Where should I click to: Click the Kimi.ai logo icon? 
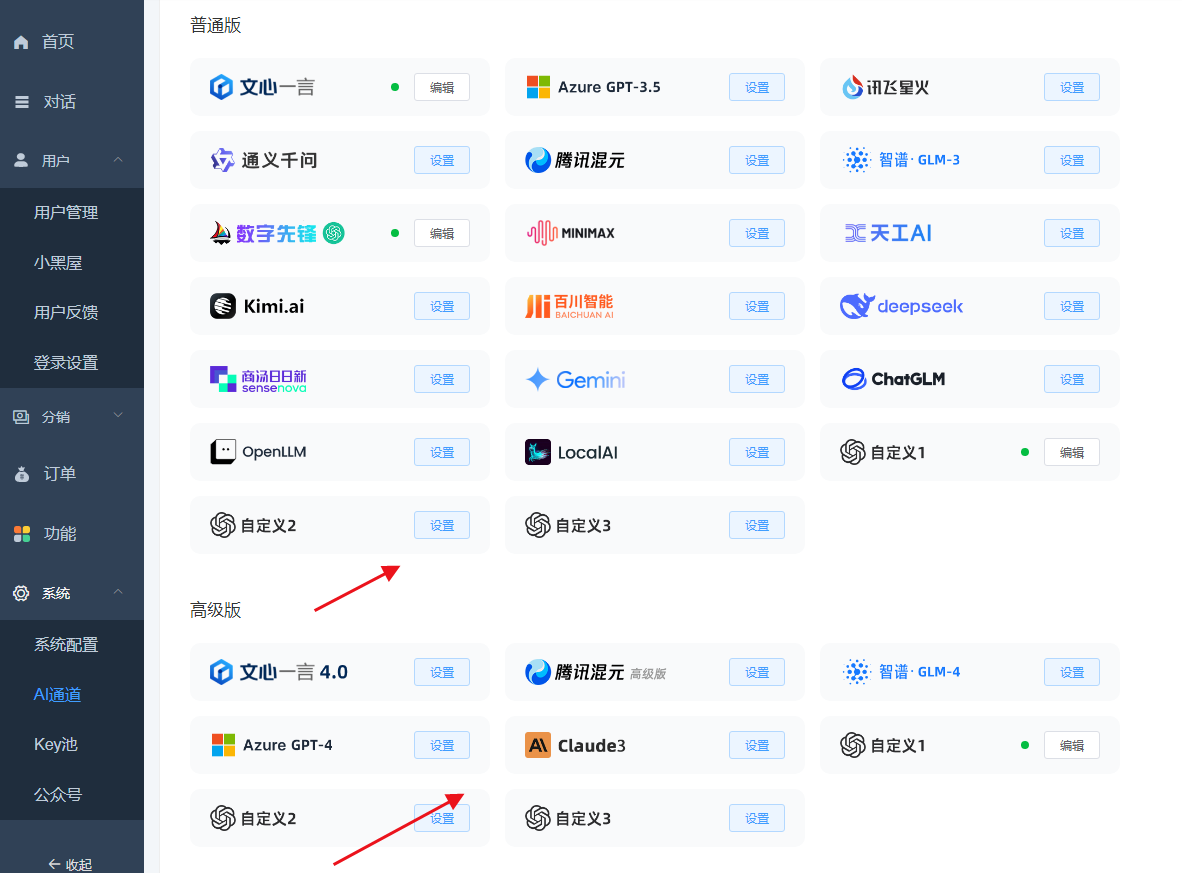click(222, 306)
